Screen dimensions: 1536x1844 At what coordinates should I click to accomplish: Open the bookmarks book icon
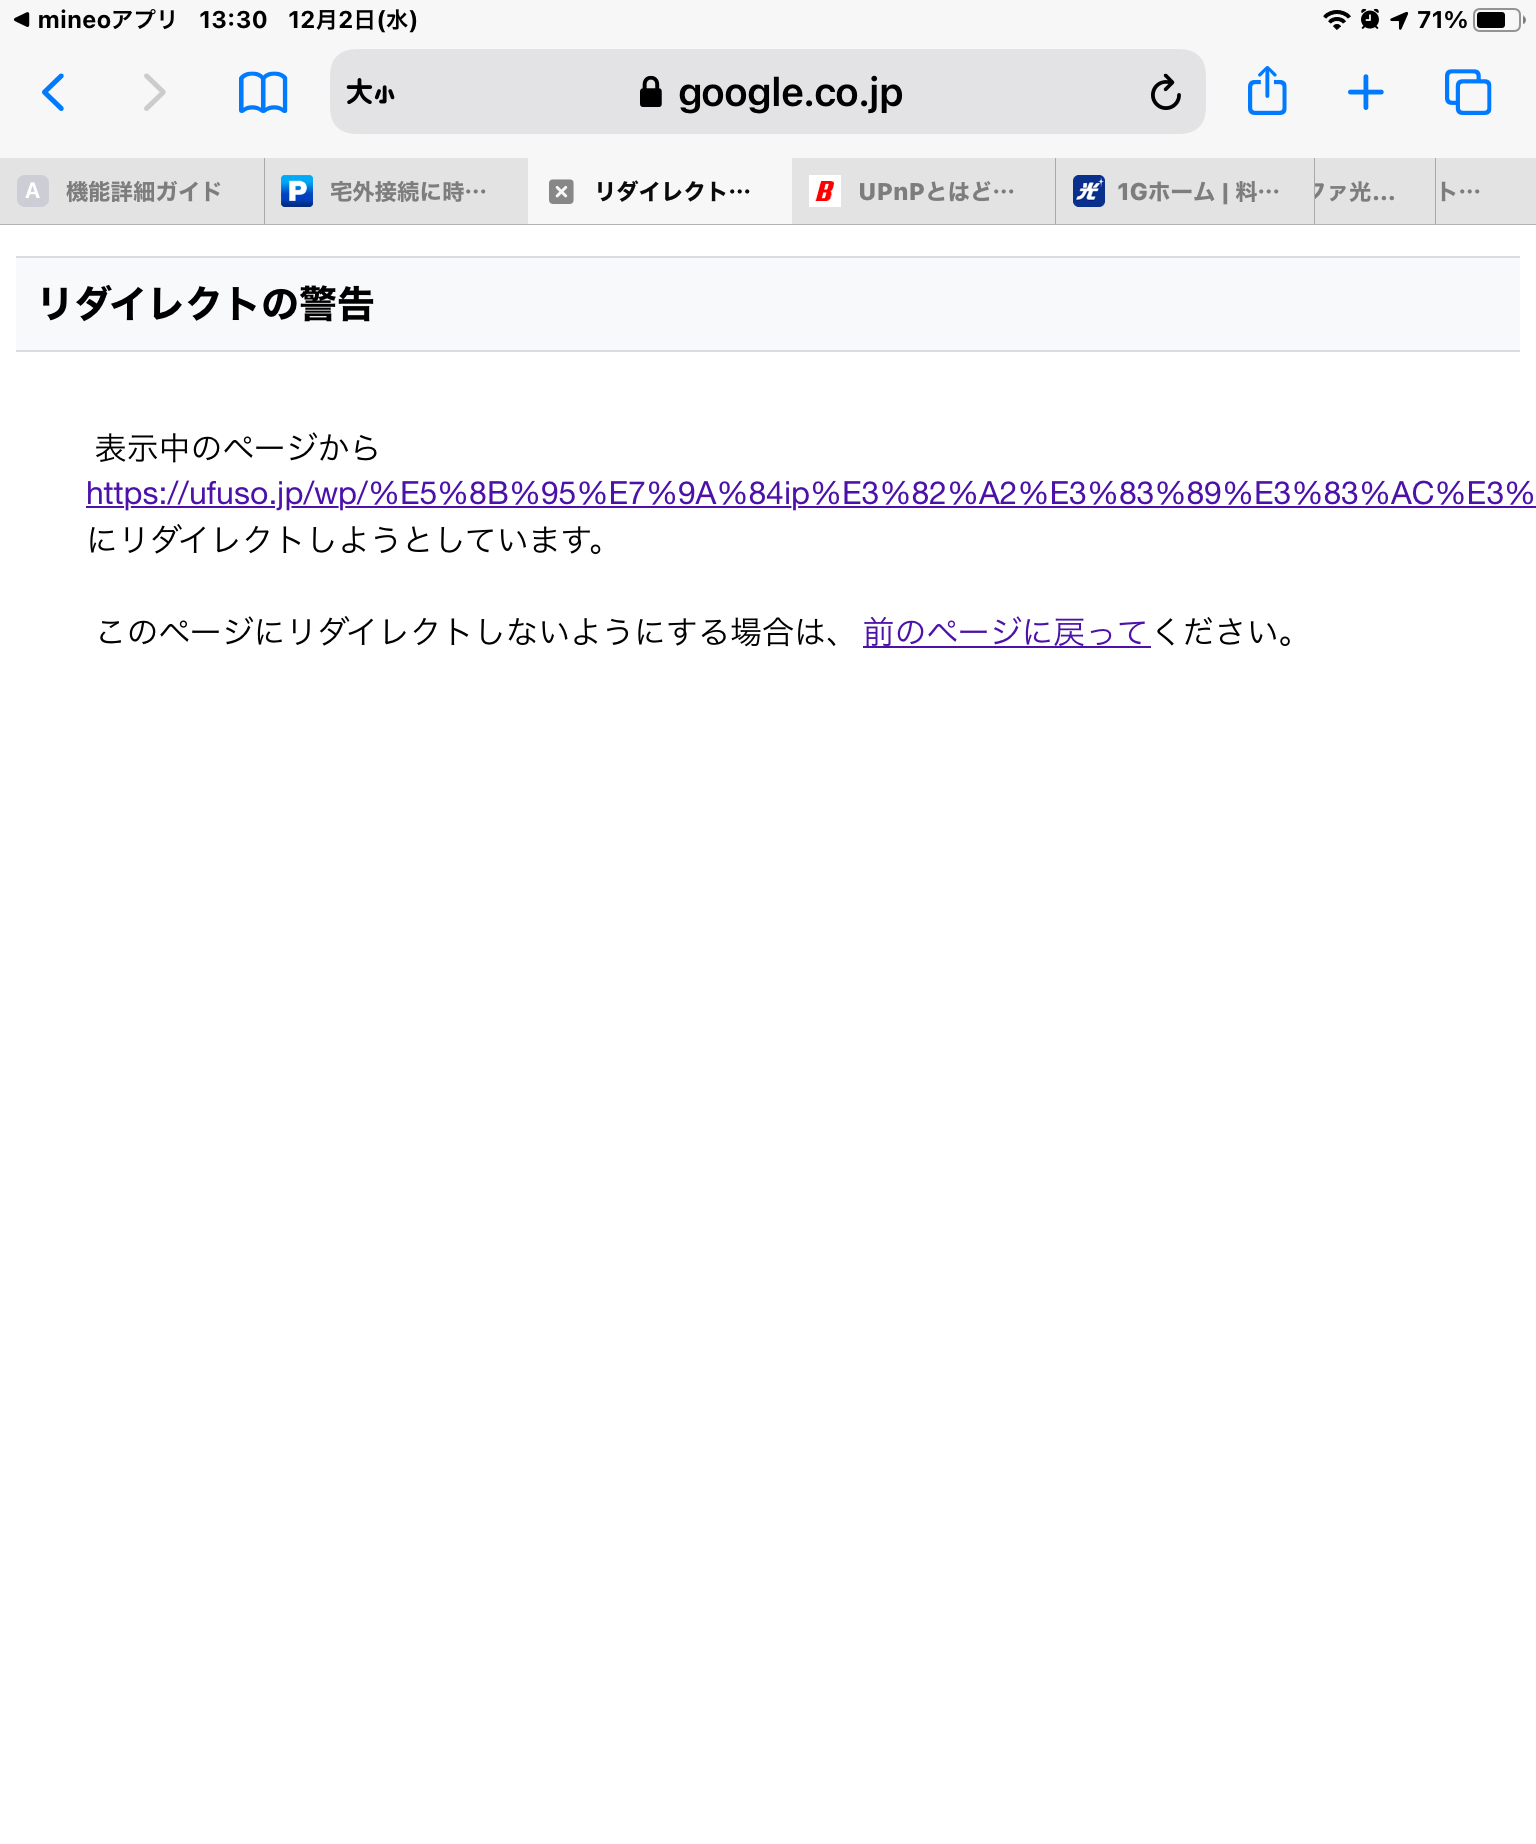(263, 93)
